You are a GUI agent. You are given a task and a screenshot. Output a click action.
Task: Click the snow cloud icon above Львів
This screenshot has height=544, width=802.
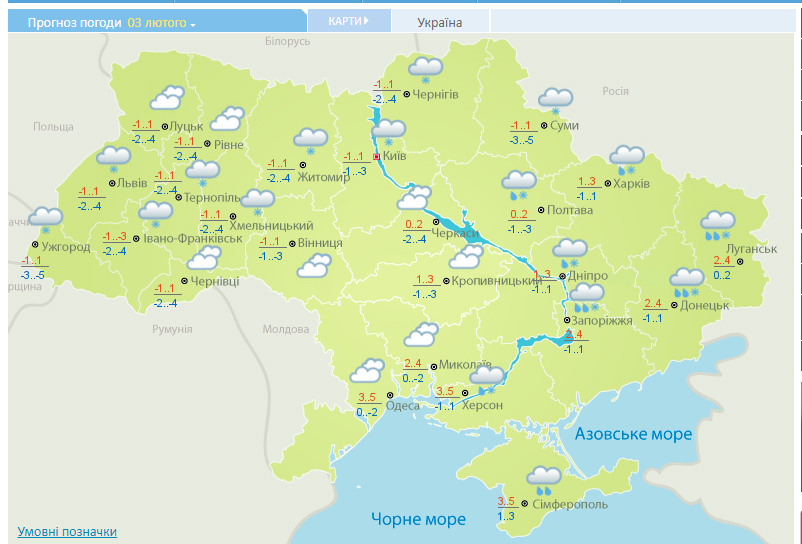pos(114,159)
